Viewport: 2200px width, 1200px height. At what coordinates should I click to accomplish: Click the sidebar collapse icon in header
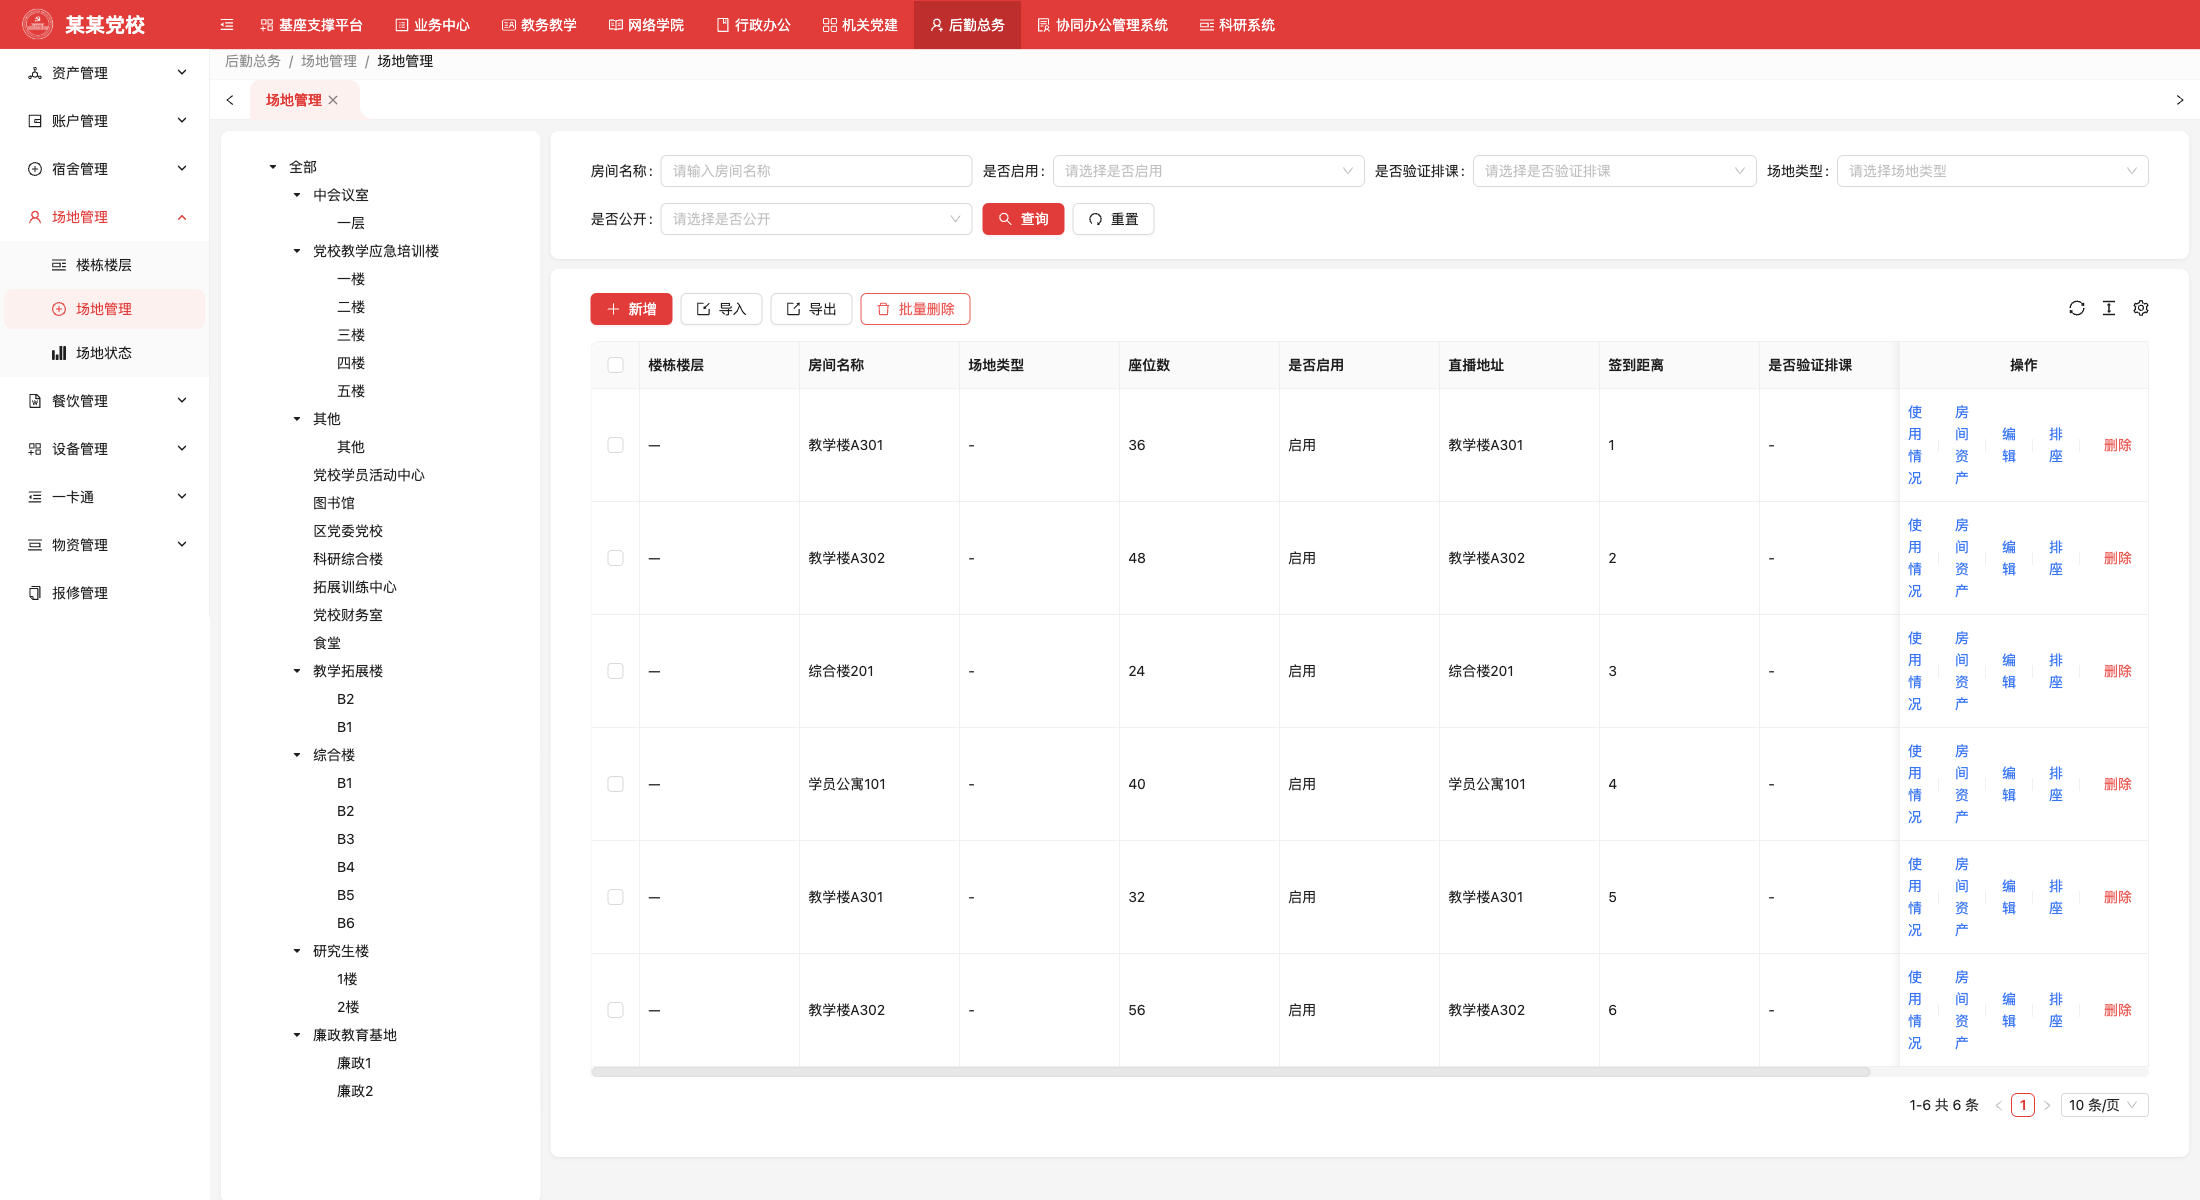click(x=227, y=25)
